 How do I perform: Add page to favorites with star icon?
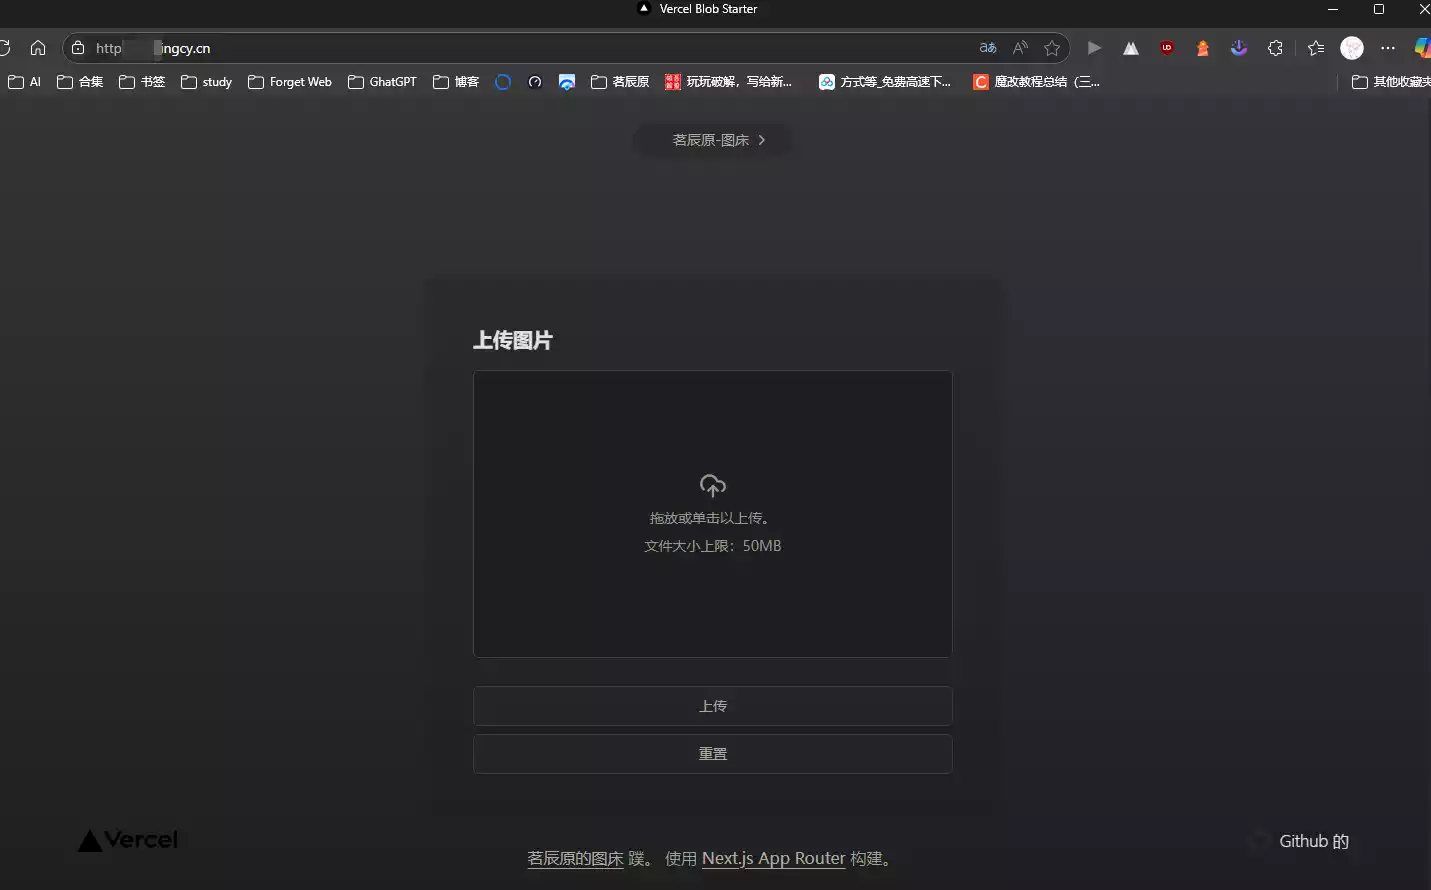tap(1052, 48)
